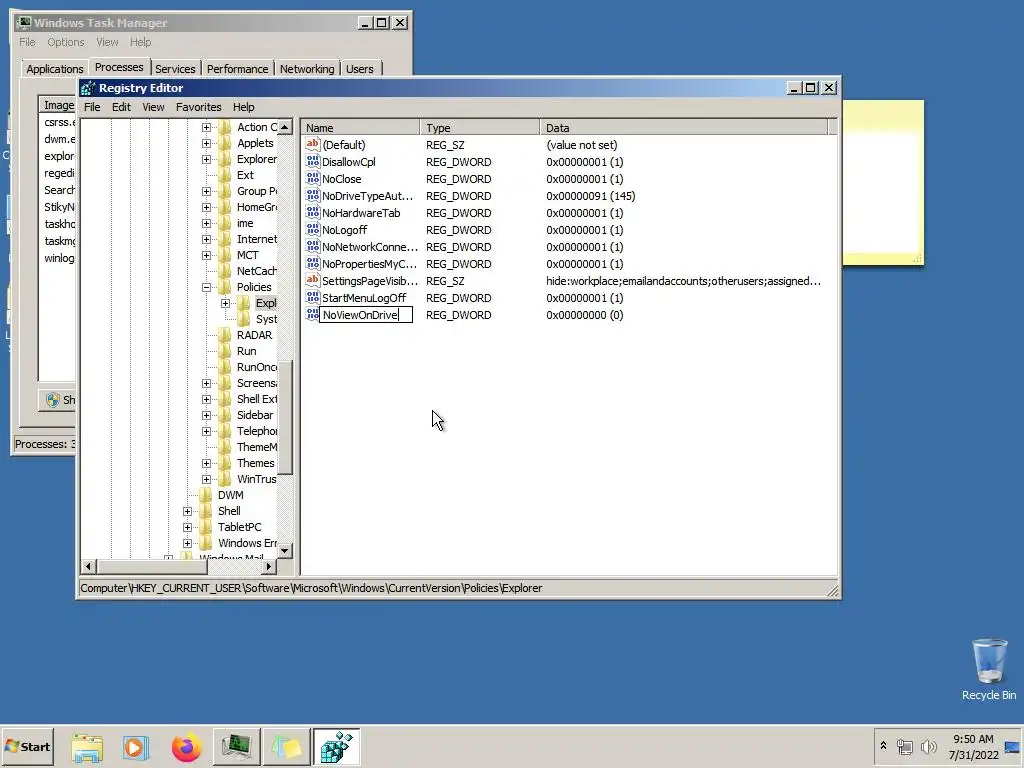1024x768 pixels.
Task: Open Sticky Notes taskbar button
Action: tap(286, 746)
